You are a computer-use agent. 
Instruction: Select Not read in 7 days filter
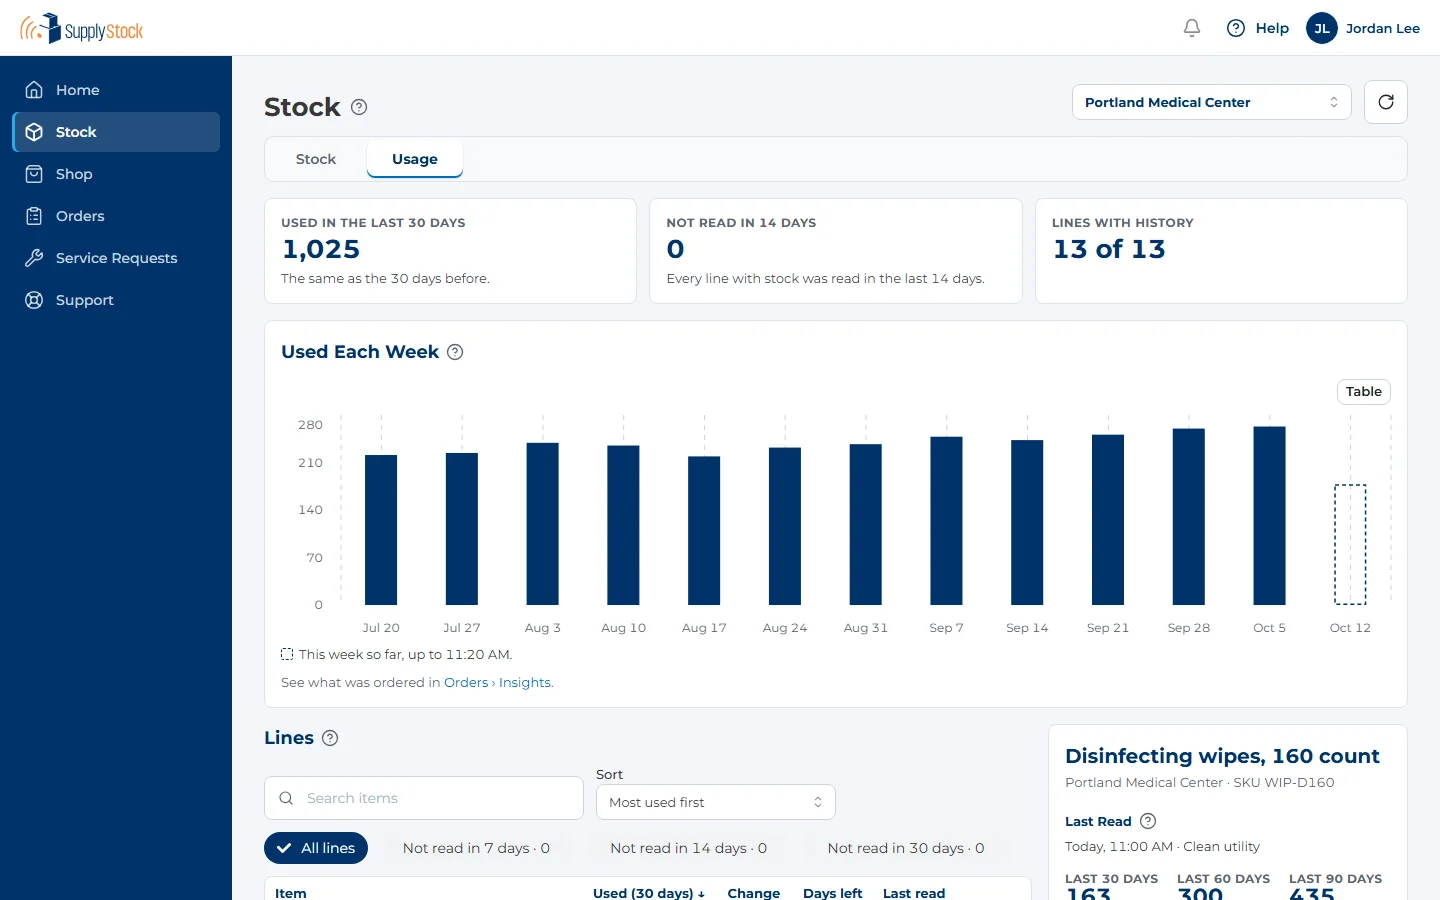[x=476, y=848]
